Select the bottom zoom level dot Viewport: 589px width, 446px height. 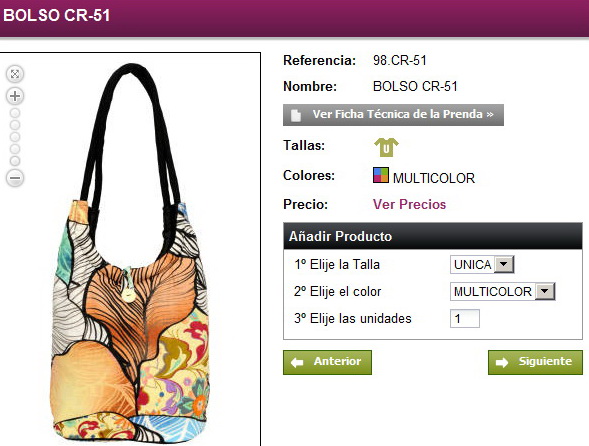[x=15, y=161]
